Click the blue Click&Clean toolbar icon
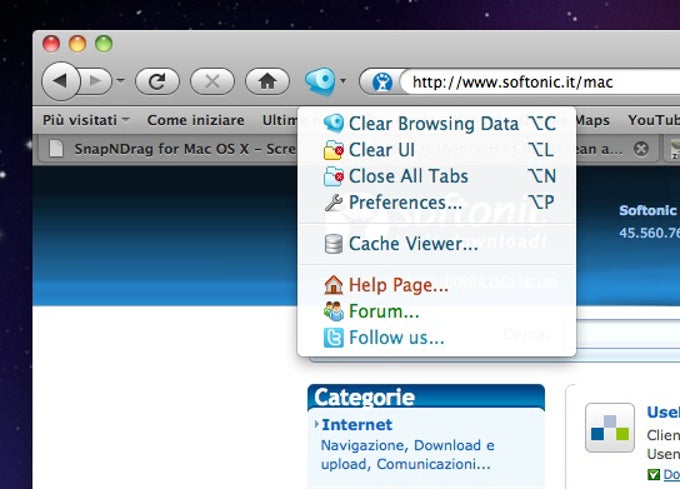 (320, 81)
